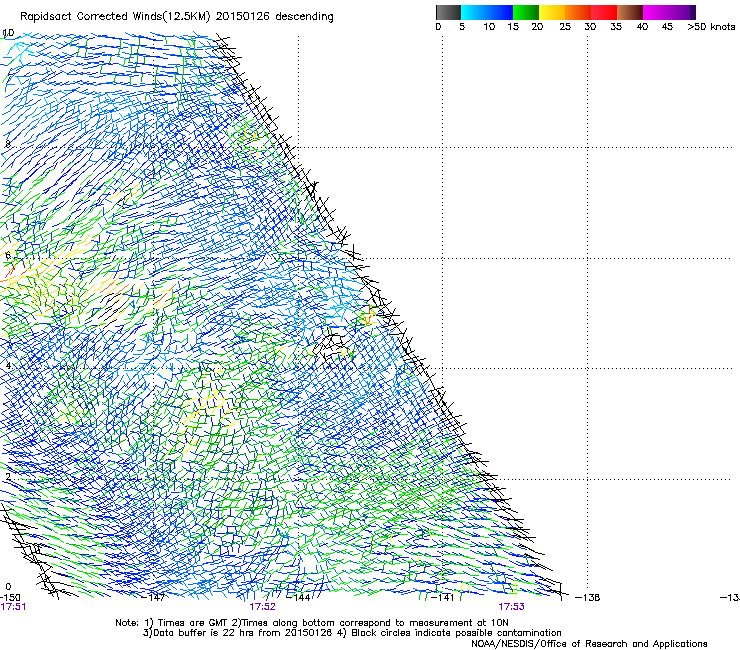
Task: Click the purple time stamp '17:51'
Action: click(x=13, y=607)
